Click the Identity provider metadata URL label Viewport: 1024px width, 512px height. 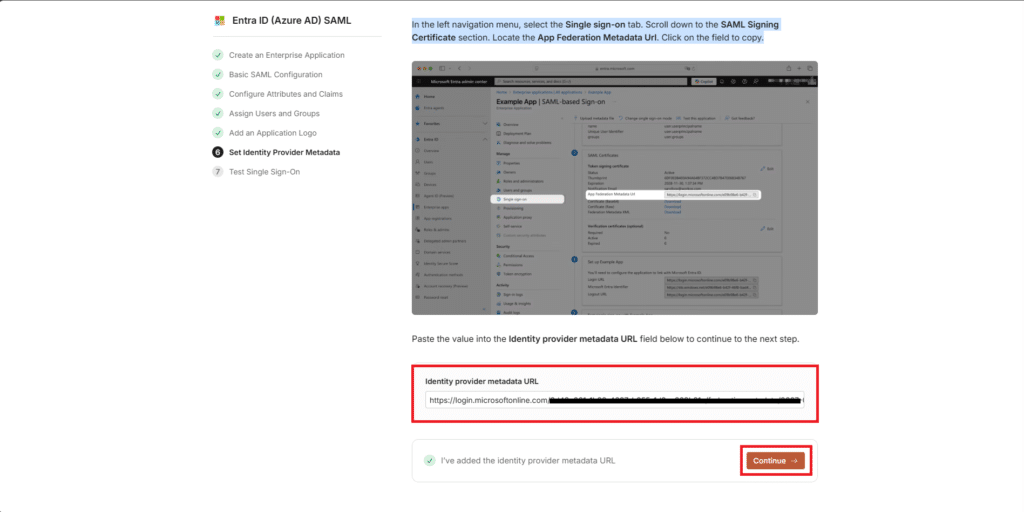tap(482, 381)
